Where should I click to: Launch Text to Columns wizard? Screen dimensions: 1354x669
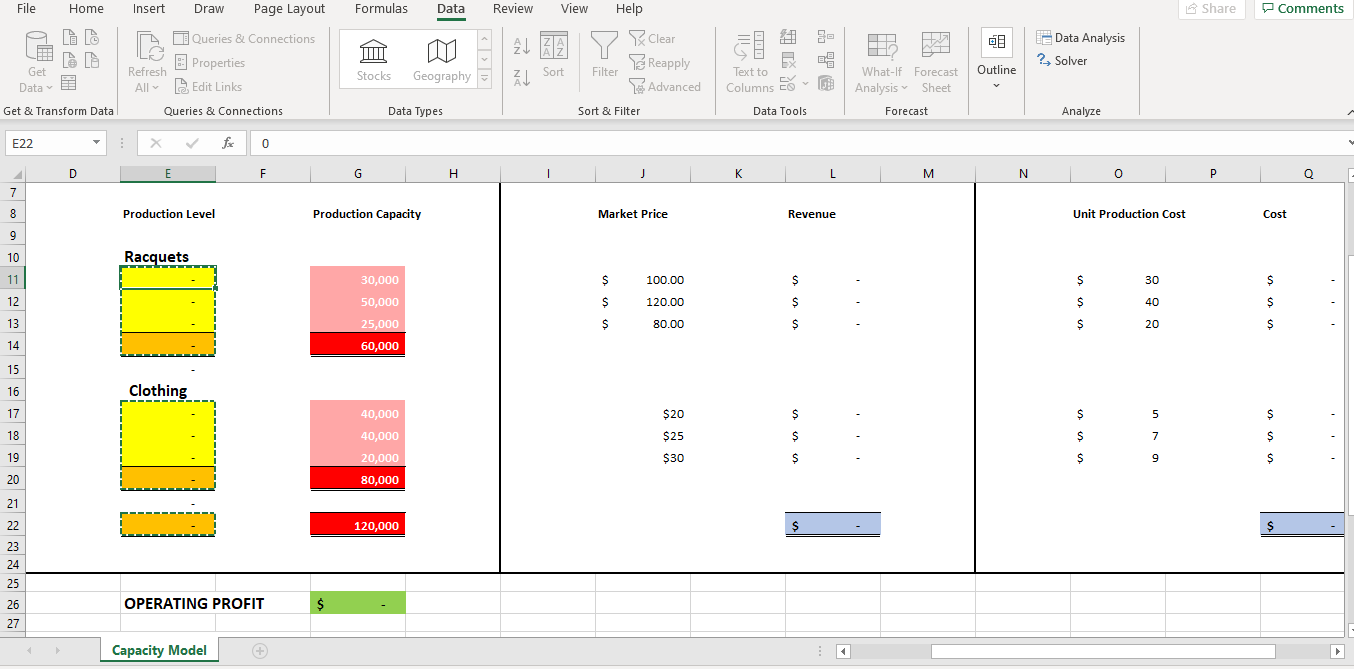tap(750, 64)
